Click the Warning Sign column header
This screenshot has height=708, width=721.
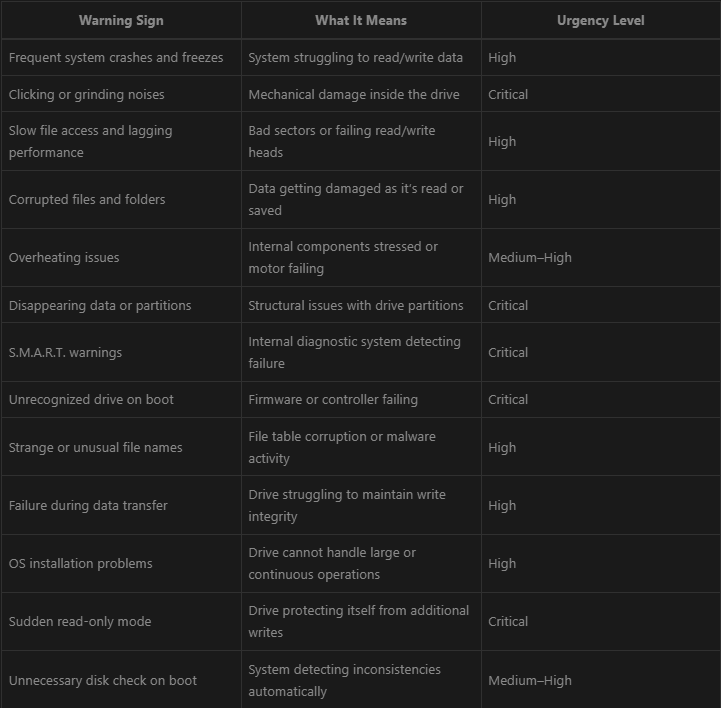tap(121, 20)
